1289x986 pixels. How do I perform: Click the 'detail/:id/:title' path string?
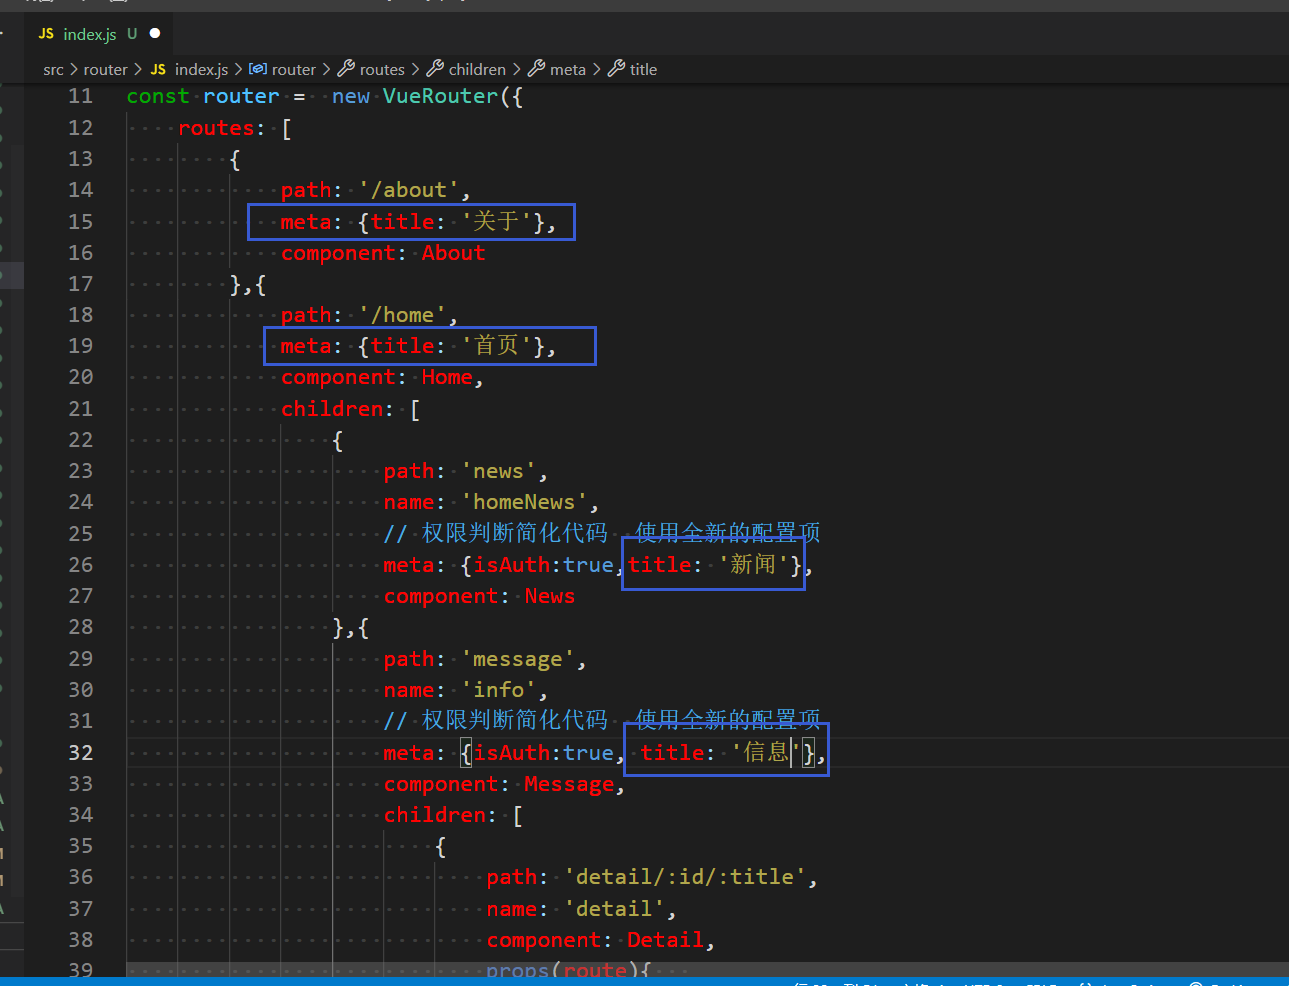(x=685, y=877)
